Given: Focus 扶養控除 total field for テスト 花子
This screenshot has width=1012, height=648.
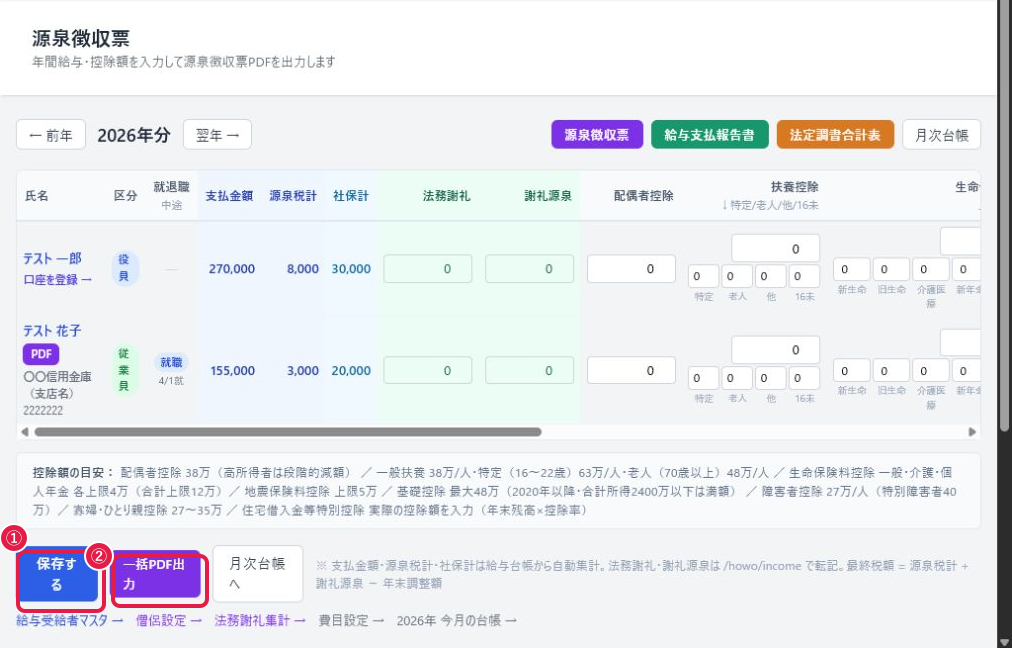Looking at the screenshot, I should click(776, 350).
